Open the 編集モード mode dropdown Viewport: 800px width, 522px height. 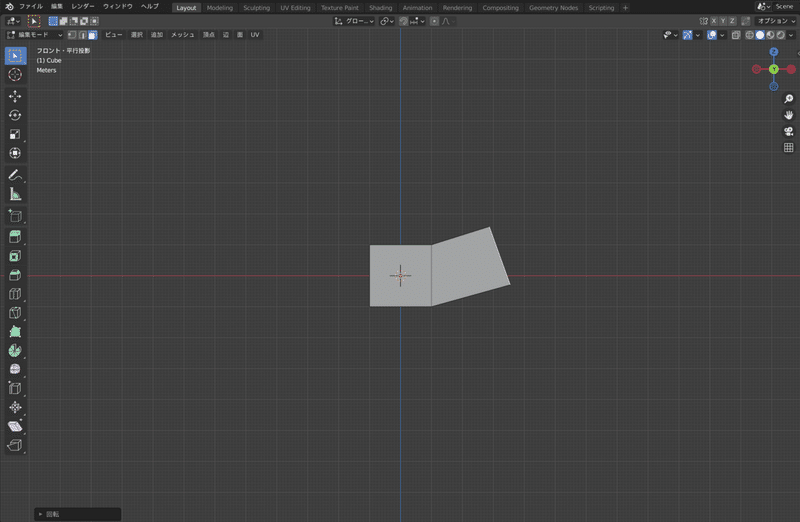click(34, 35)
